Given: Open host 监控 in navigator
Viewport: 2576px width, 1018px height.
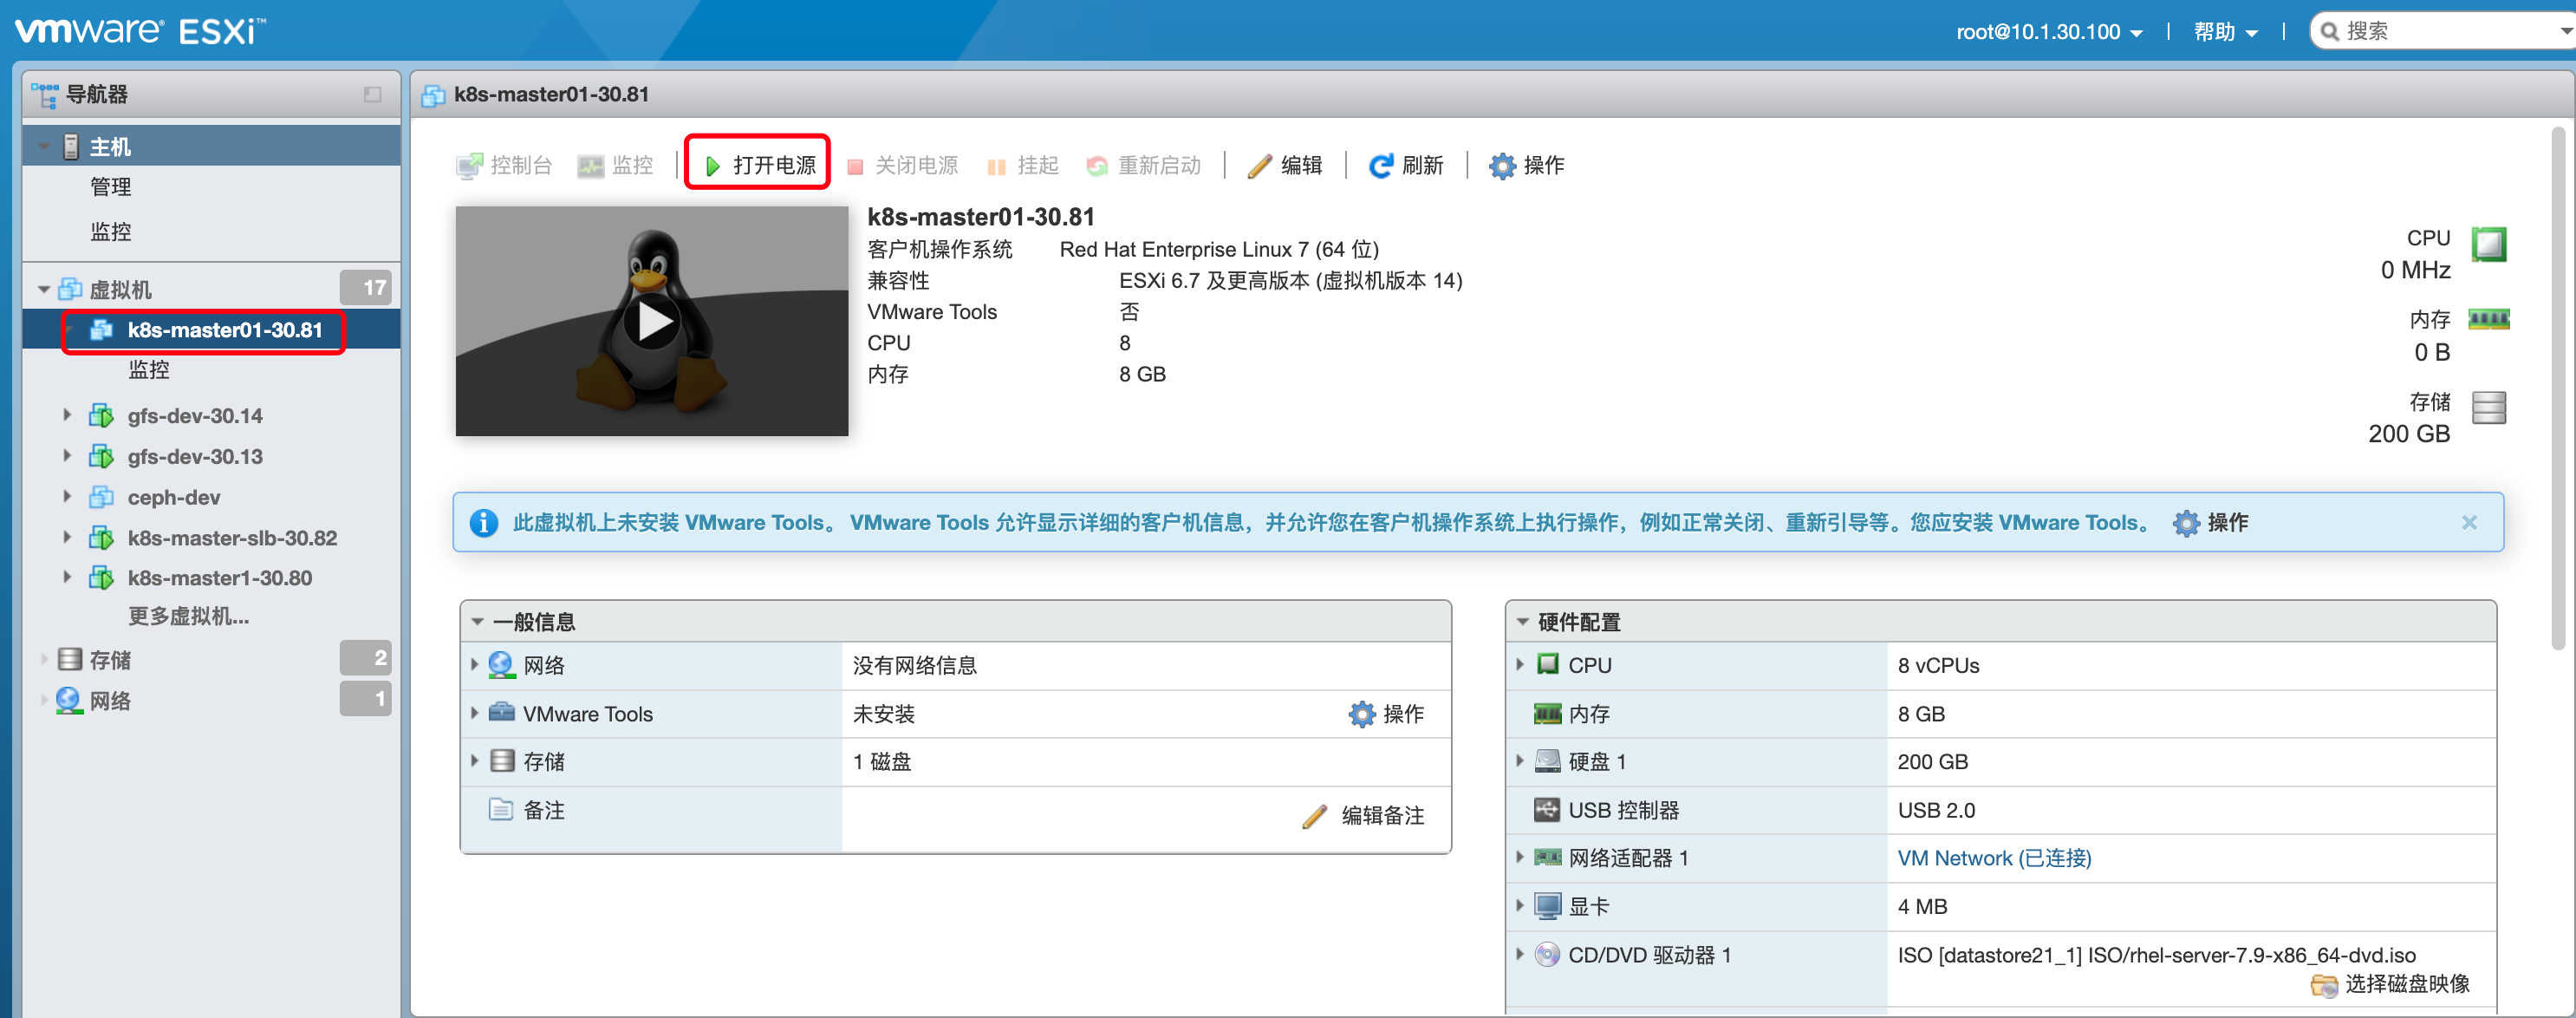Looking at the screenshot, I should pos(111,231).
